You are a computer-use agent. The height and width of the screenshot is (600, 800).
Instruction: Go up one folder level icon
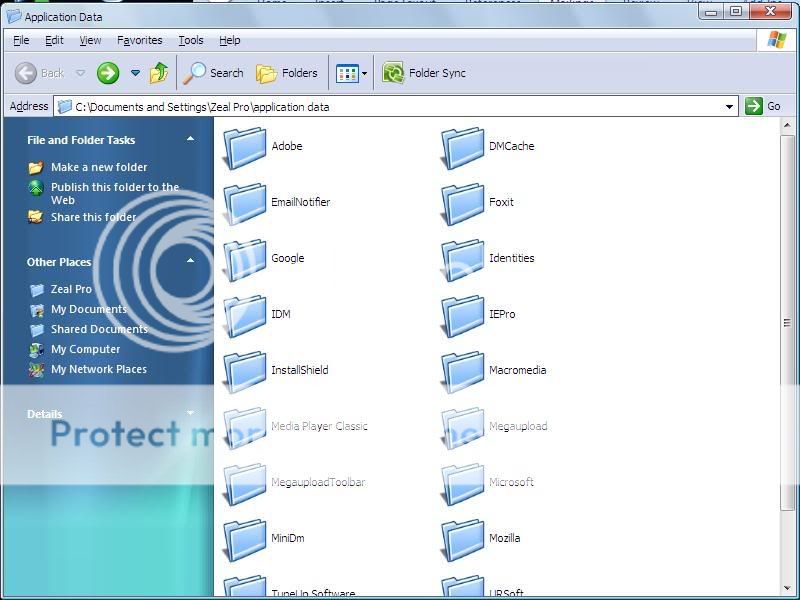tap(159, 73)
